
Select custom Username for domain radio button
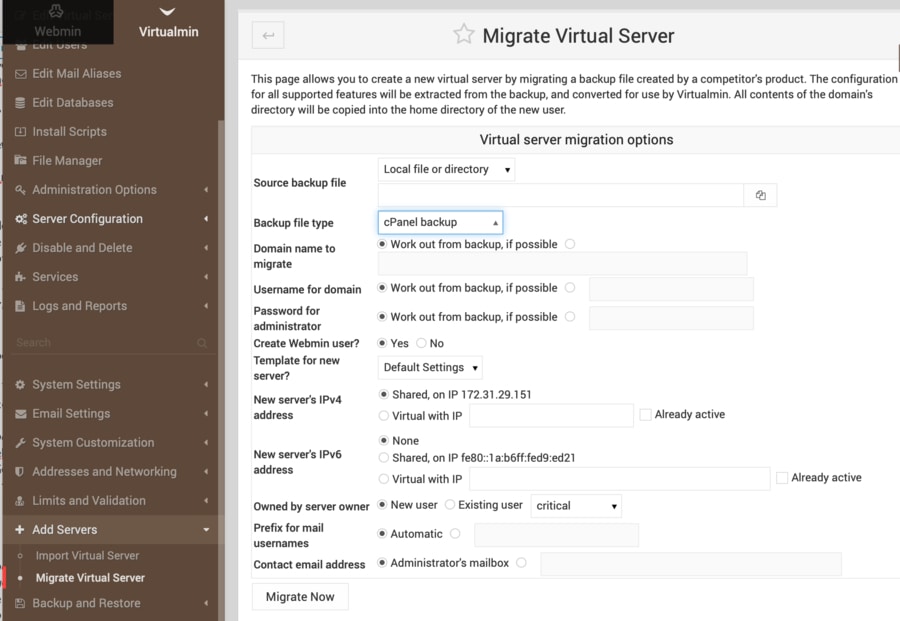[x=570, y=288]
